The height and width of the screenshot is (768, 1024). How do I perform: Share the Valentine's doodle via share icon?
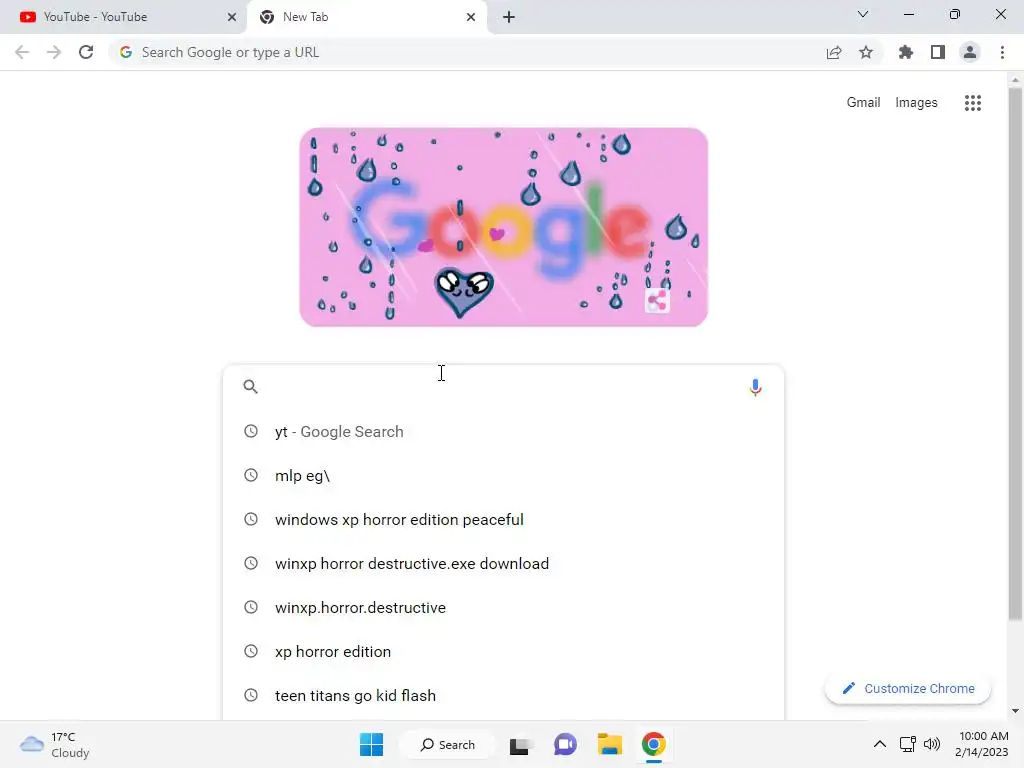pos(658,301)
